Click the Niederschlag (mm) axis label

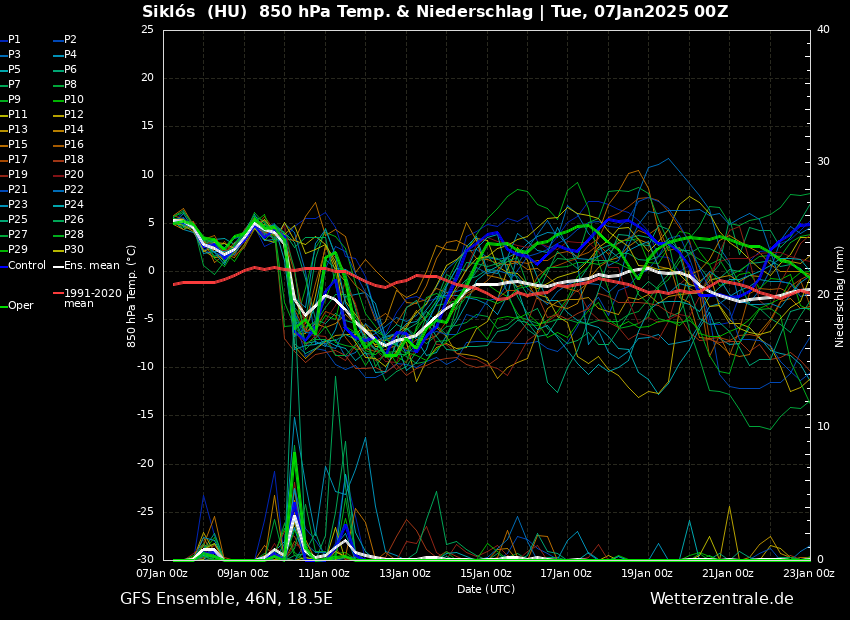click(x=840, y=296)
